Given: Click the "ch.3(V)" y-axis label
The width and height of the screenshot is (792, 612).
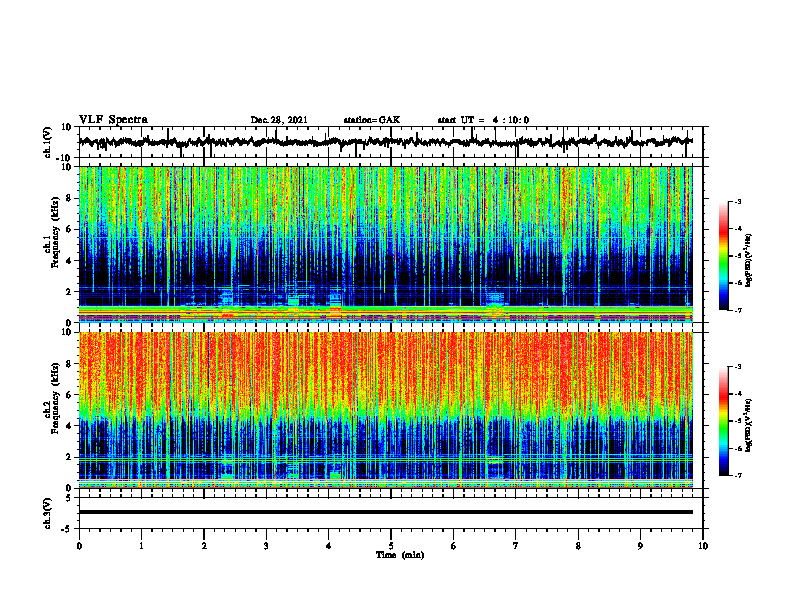Looking at the screenshot, I should [x=48, y=513].
